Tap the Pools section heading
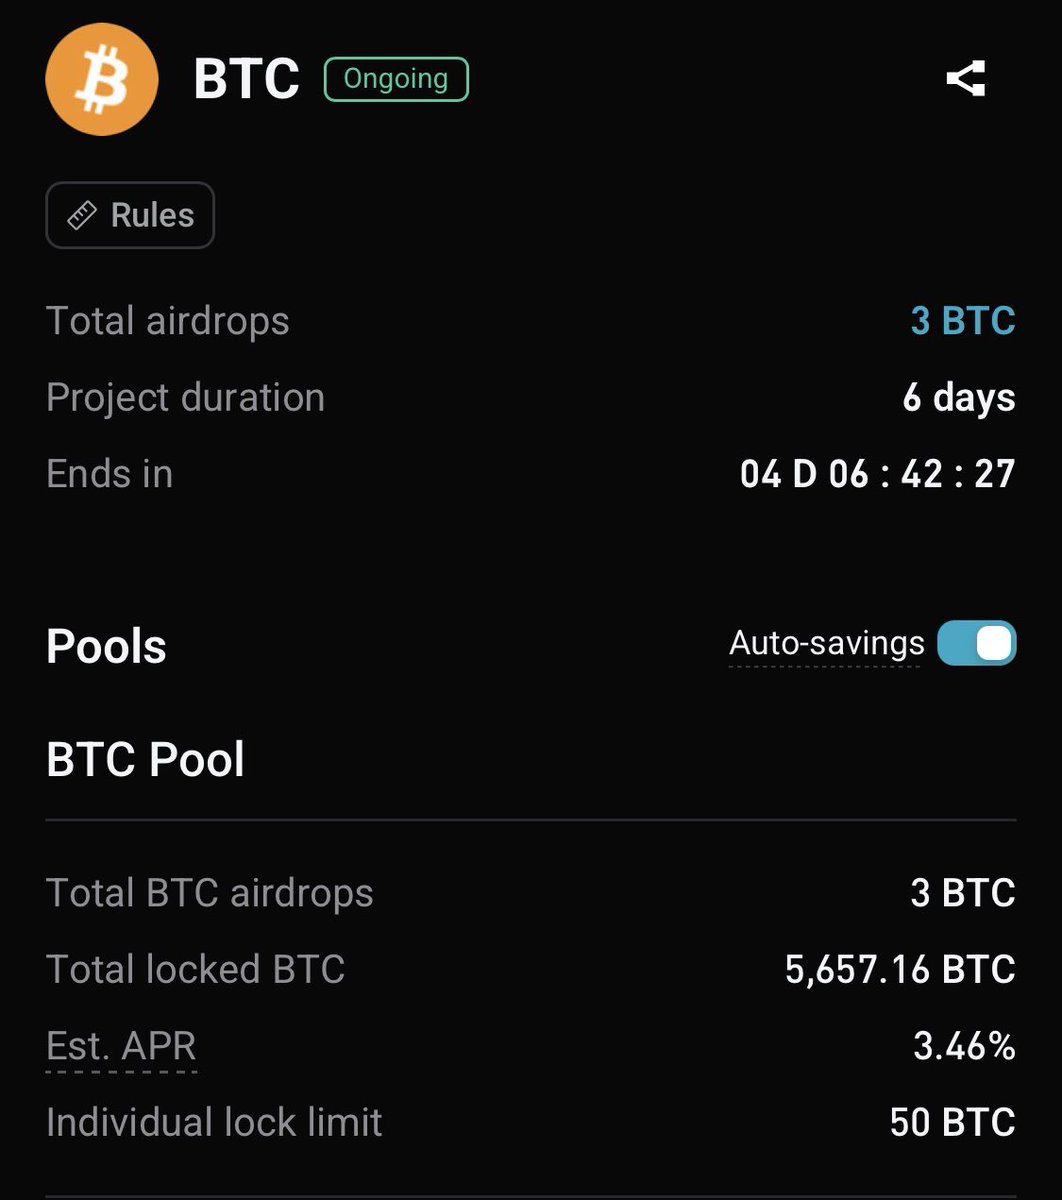Image resolution: width=1062 pixels, height=1200 pixels. tap(106, 647)
